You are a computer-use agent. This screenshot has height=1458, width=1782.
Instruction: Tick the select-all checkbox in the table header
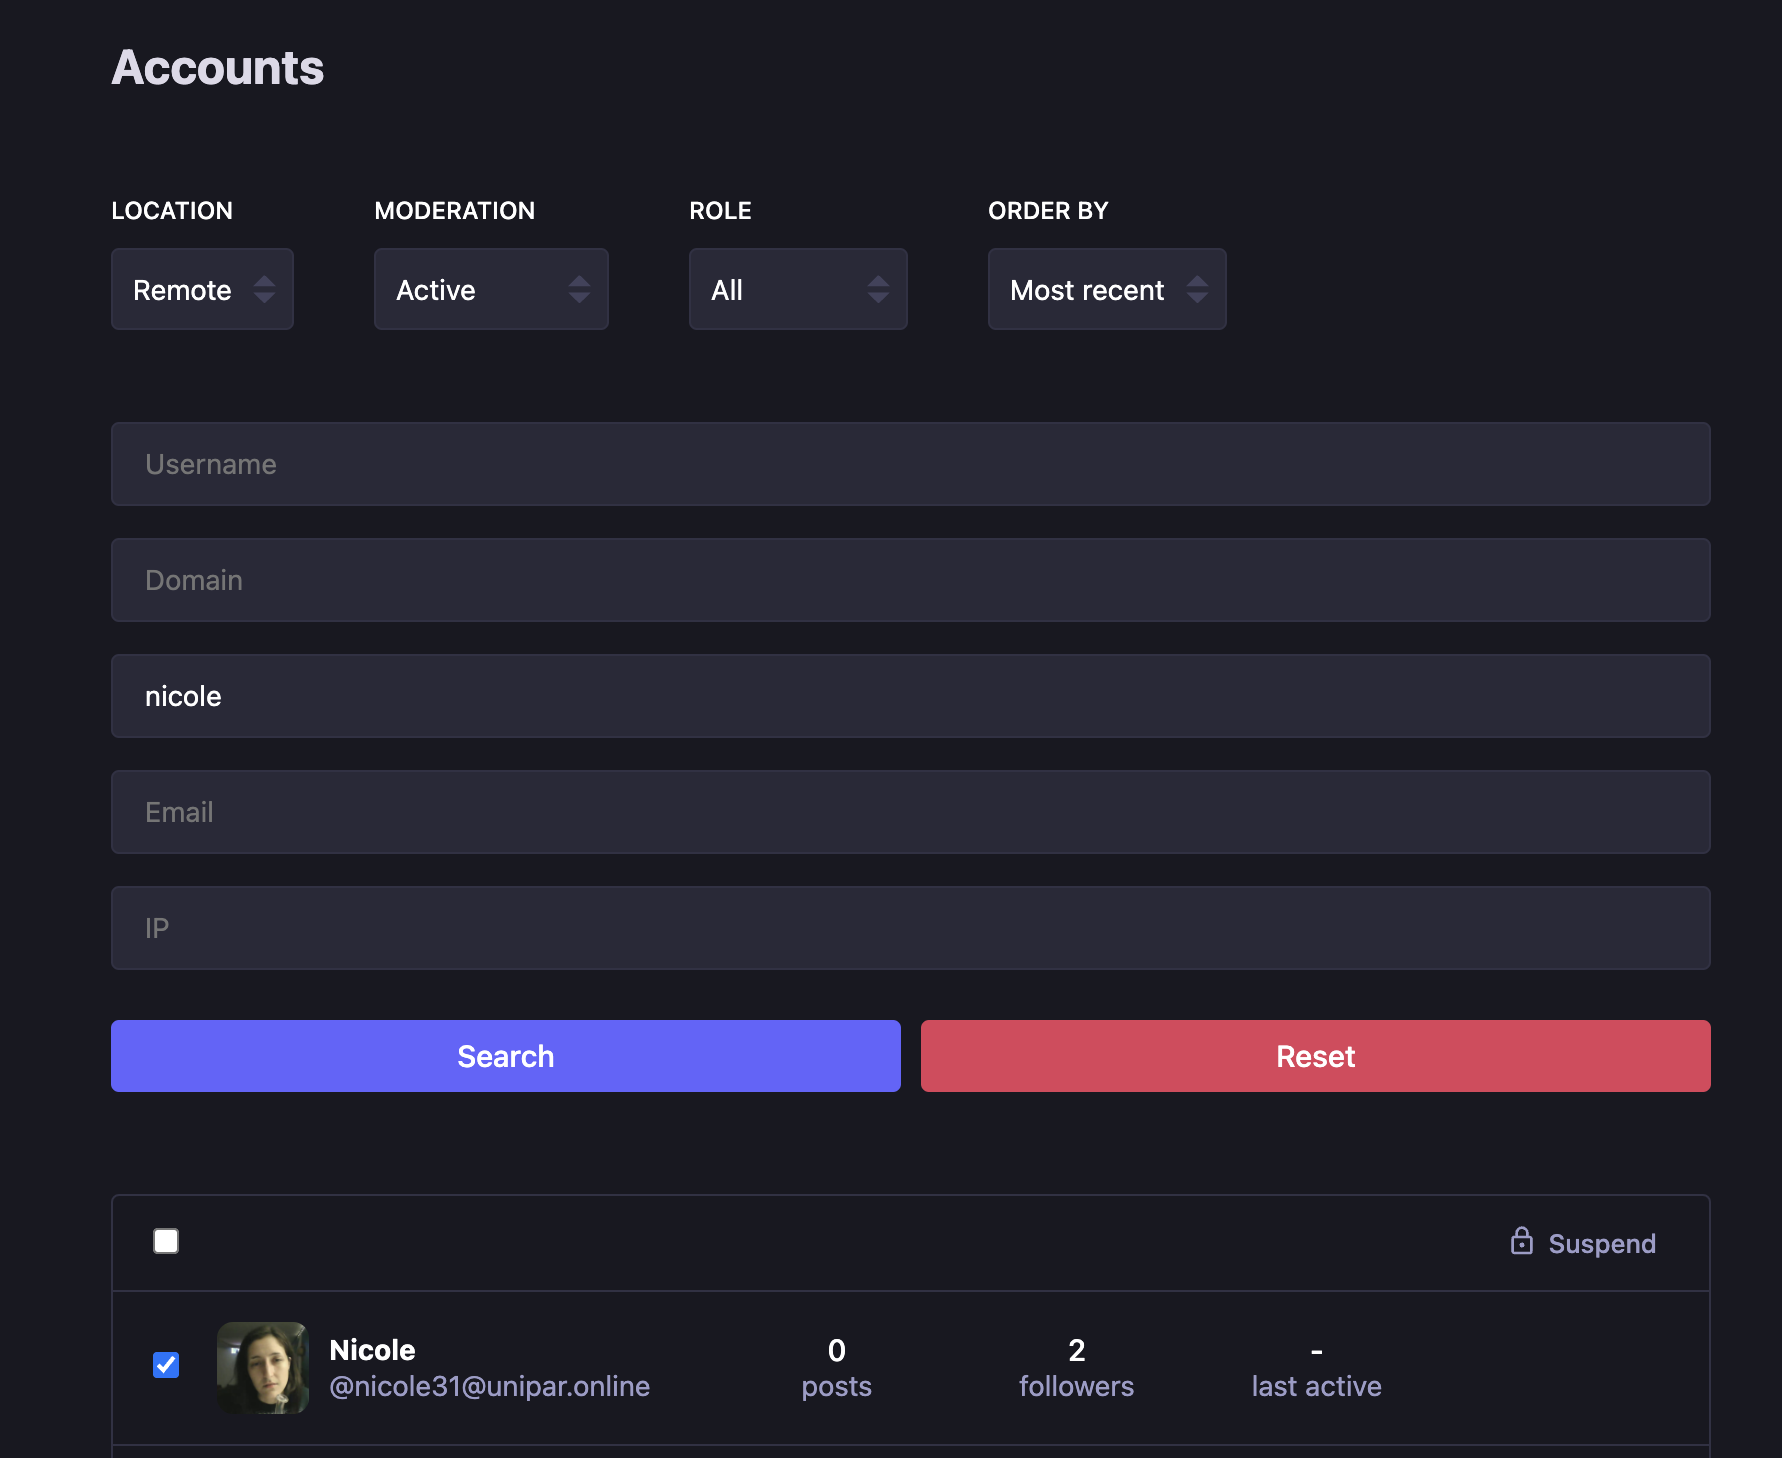coord(166,1241)
